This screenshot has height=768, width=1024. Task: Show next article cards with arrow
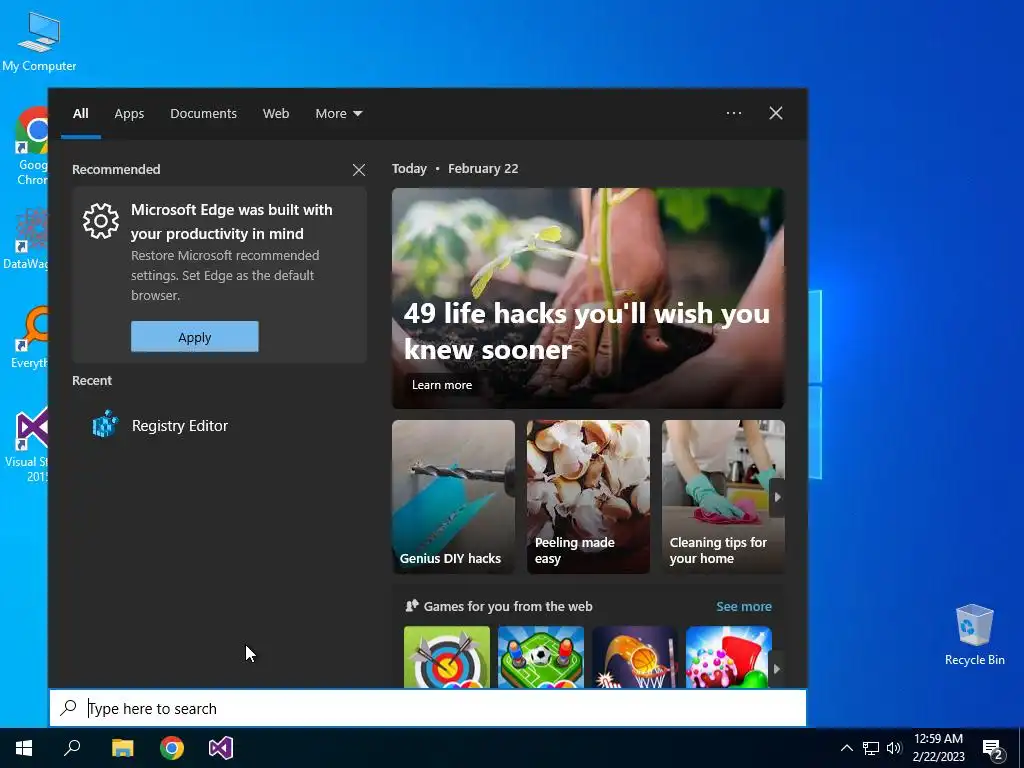(x=777, y=497)
